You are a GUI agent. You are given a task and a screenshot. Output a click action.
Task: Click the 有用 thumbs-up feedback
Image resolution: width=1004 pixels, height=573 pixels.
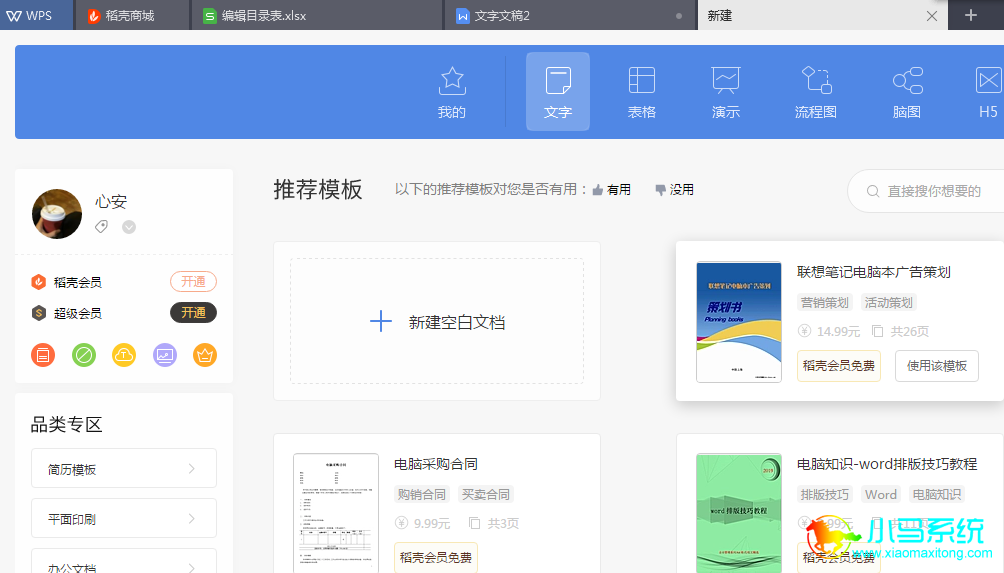pyautogui.click(x=611, y=190)
